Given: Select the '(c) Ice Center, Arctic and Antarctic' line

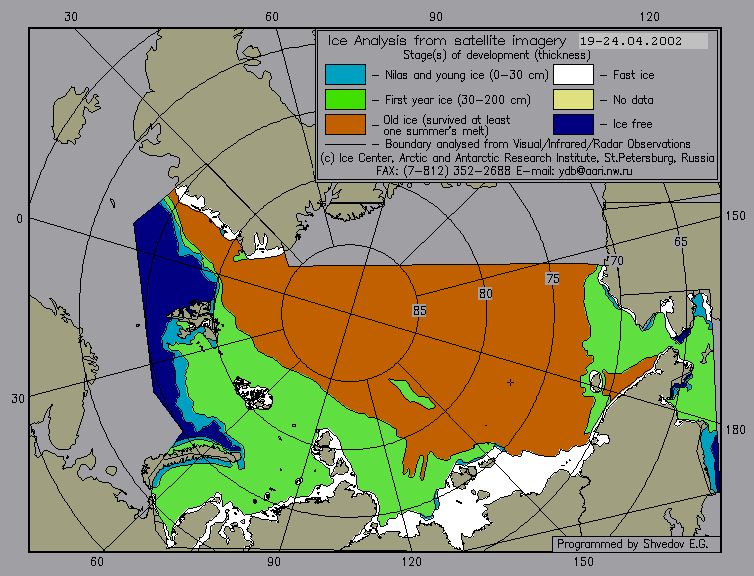Looking at the screenshot, I should pos(517,158).
